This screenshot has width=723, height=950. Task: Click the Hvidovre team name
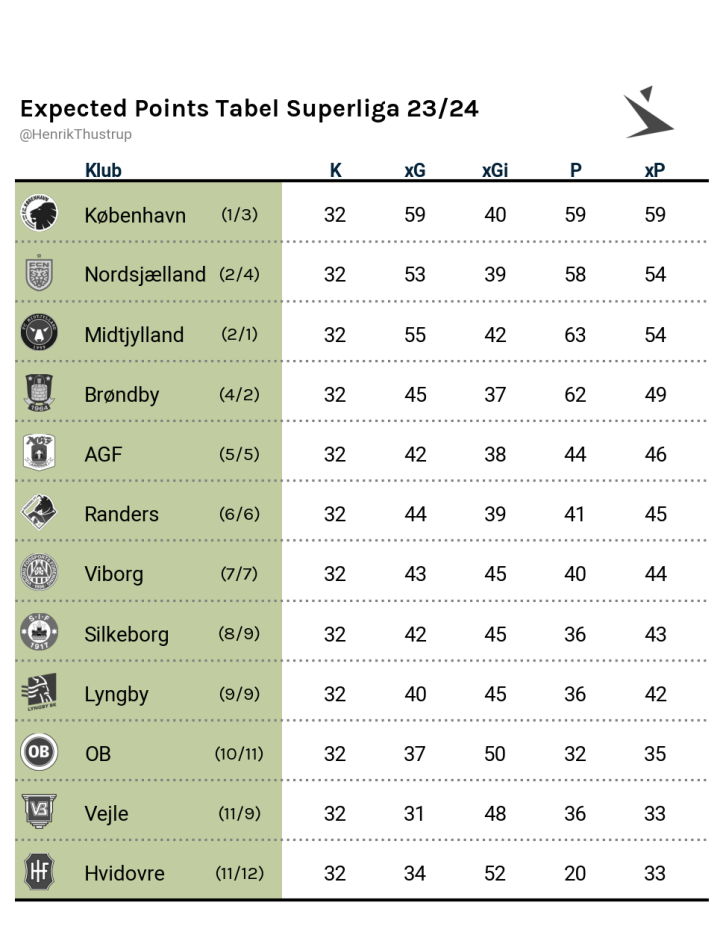pyautogui.click(x=124, y=873)
